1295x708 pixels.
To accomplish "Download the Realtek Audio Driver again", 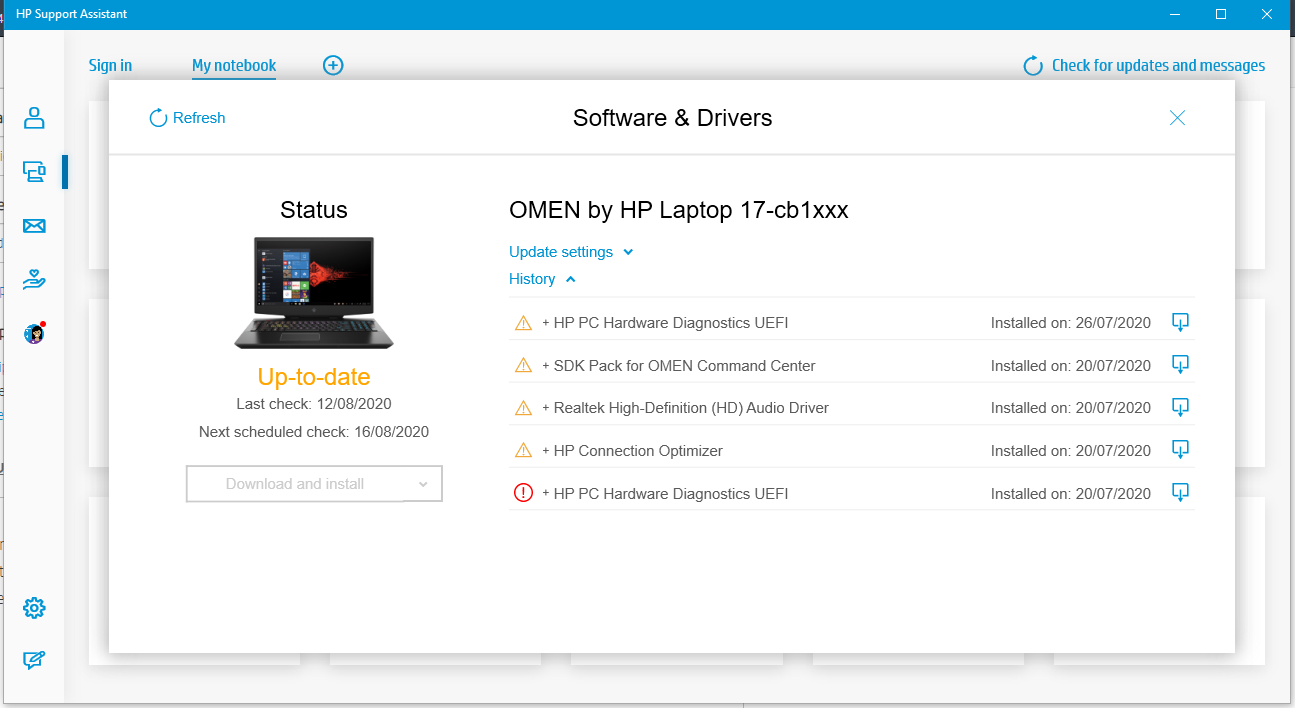I will (1180, 407).
